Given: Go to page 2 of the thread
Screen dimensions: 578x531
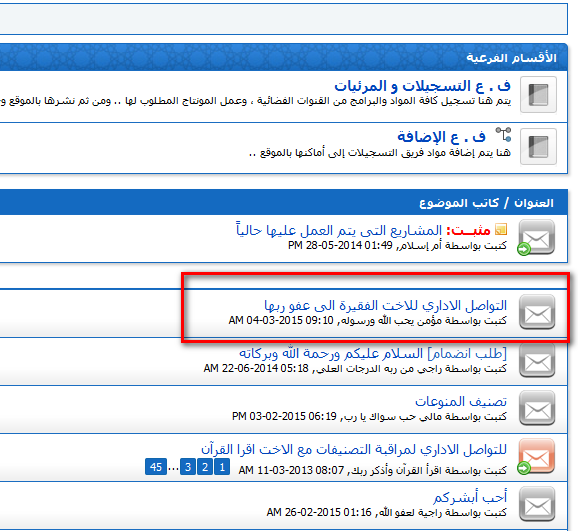Looking at the screenshot, I should tap(205, 467).
